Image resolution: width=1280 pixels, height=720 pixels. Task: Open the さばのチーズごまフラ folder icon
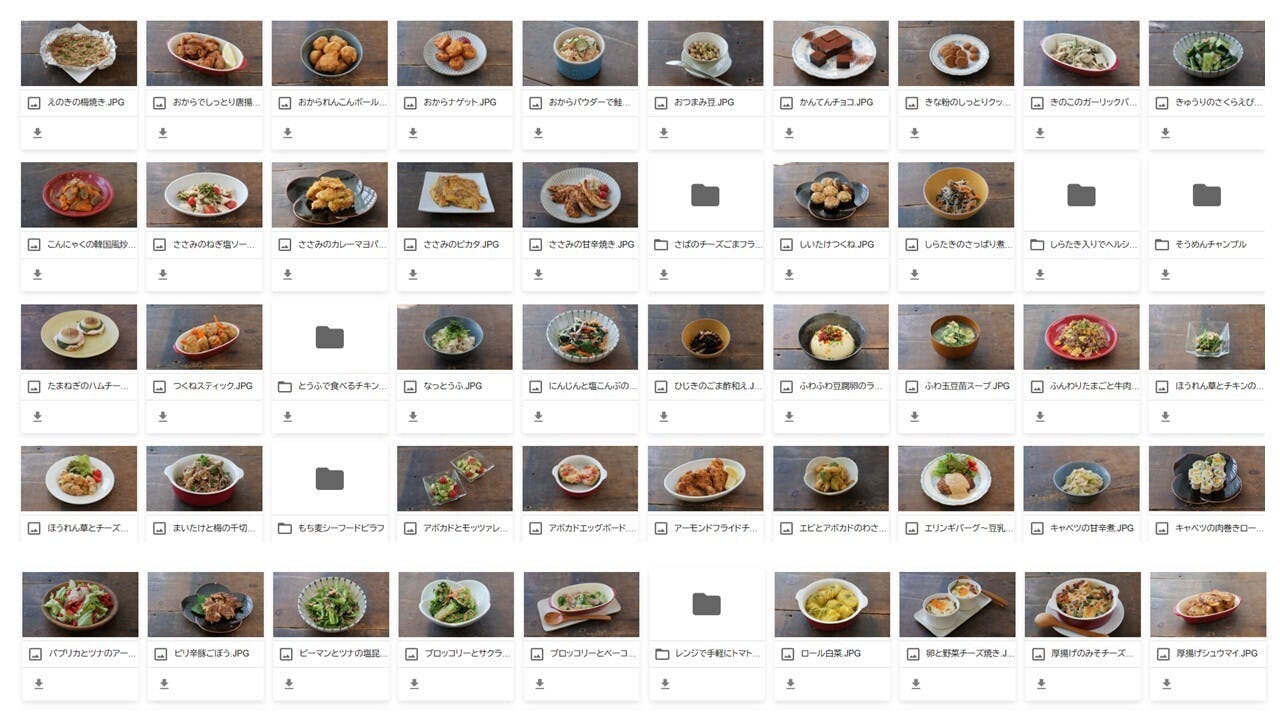tap(705, 195)
